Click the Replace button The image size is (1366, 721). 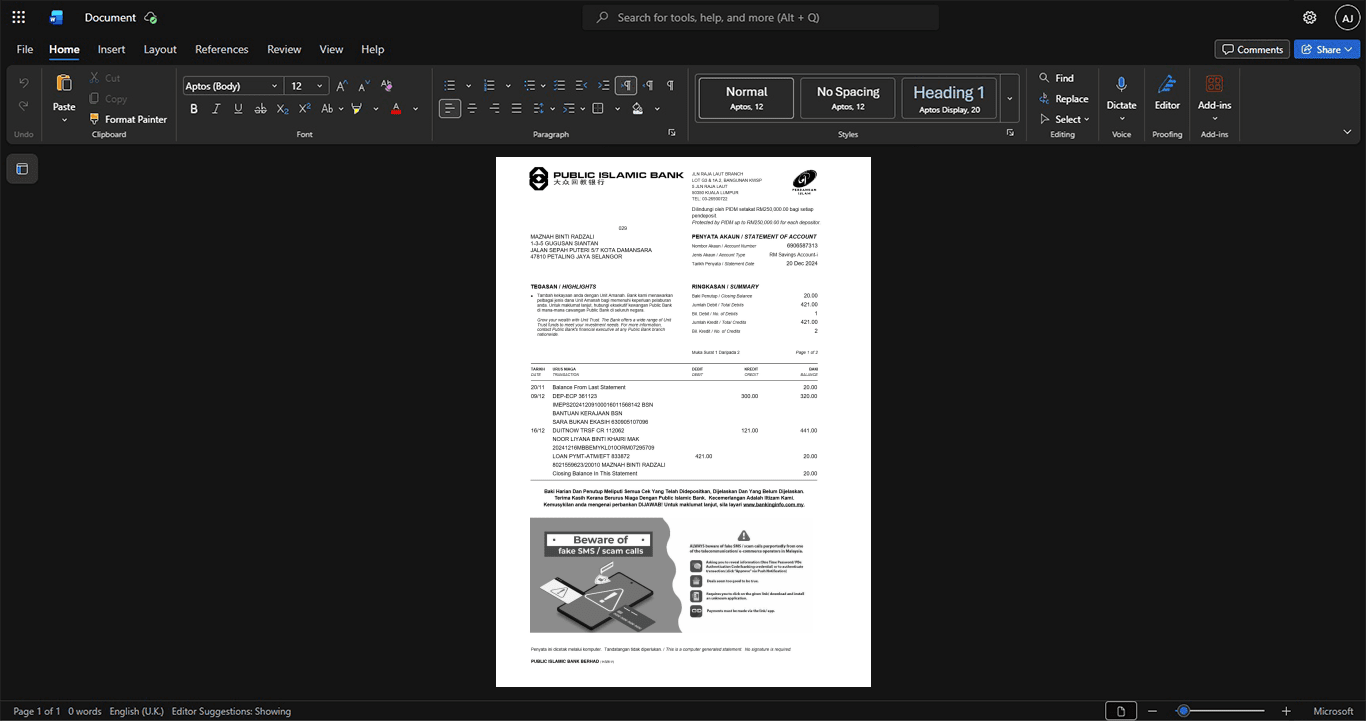click(1063, 99)
